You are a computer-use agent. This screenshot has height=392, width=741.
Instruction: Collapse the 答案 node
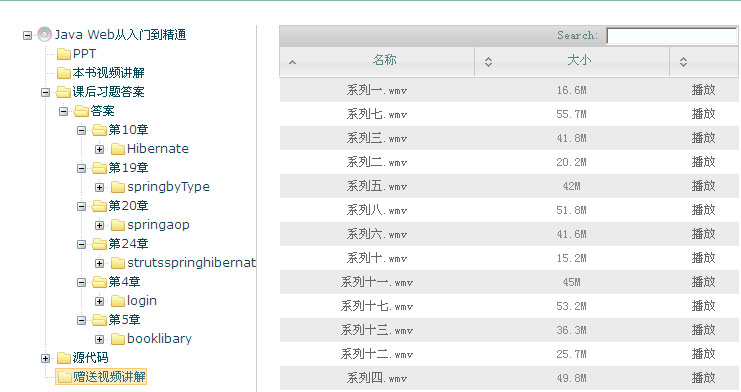63,112
